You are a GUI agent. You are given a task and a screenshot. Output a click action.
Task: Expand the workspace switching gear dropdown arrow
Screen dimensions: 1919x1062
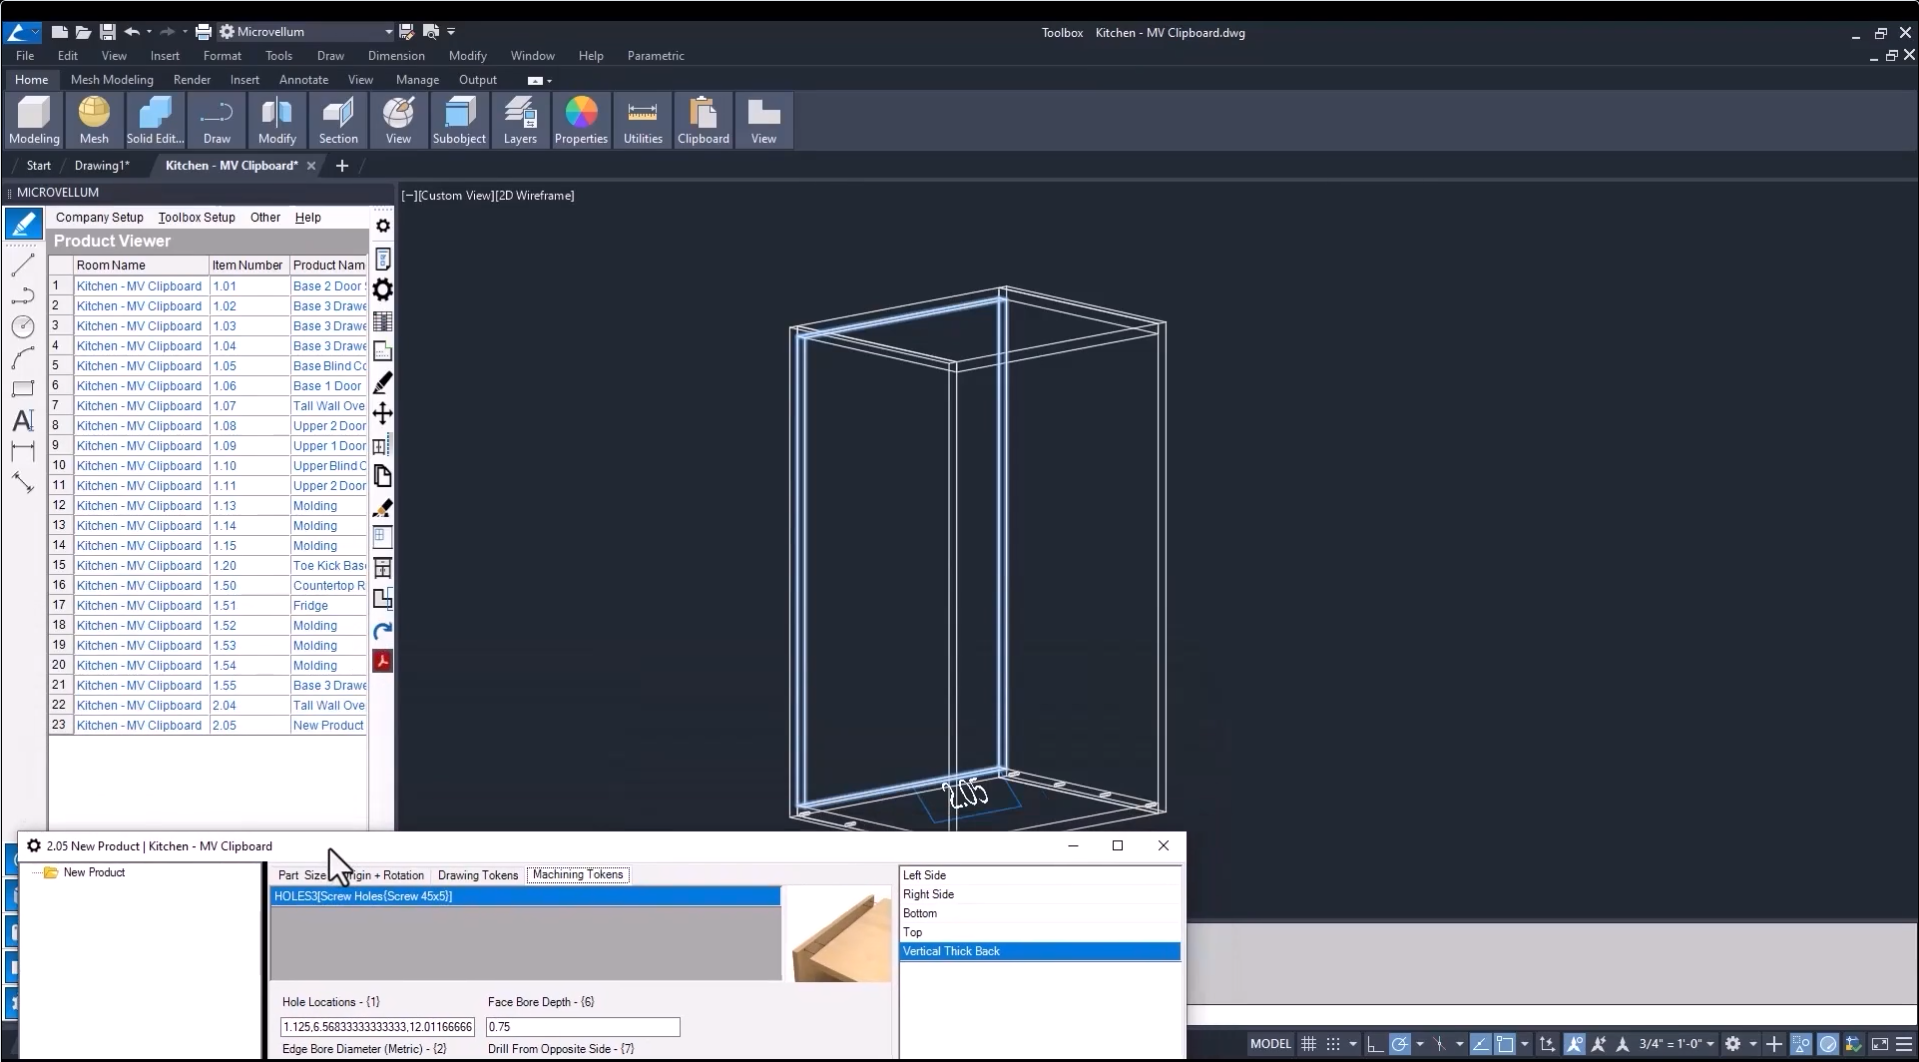point(1753,1044)
